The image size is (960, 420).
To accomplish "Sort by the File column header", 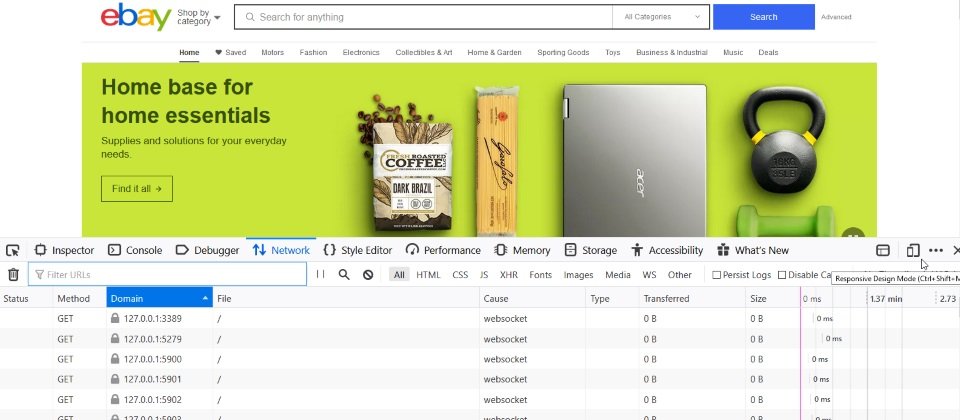I will [346, 299].
